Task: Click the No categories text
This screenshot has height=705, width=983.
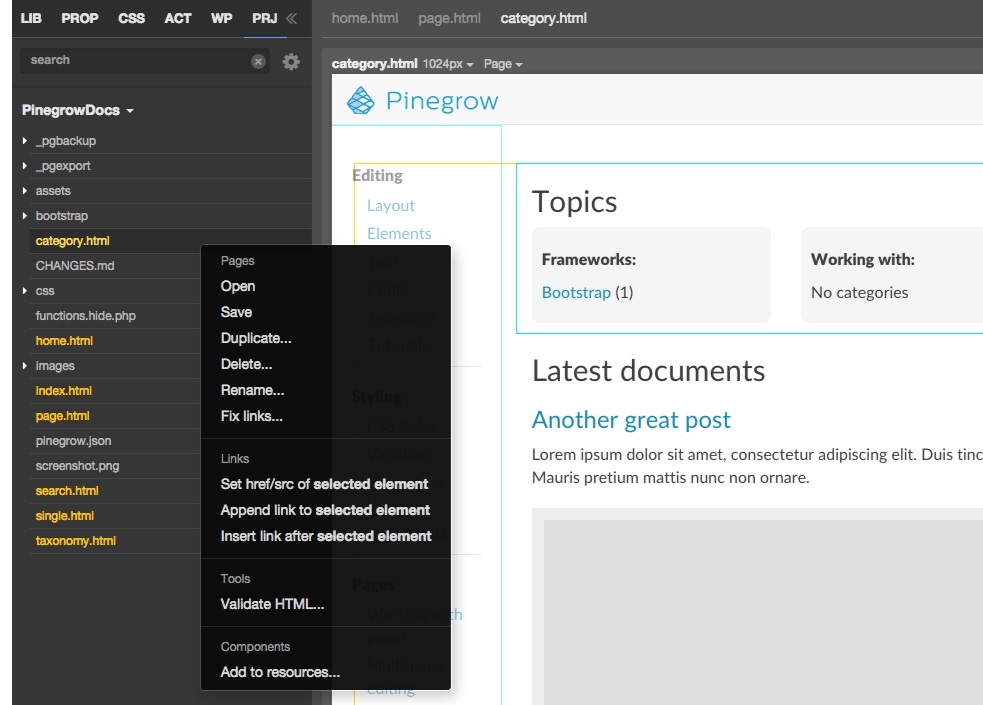Action: [x=859, y=293]
